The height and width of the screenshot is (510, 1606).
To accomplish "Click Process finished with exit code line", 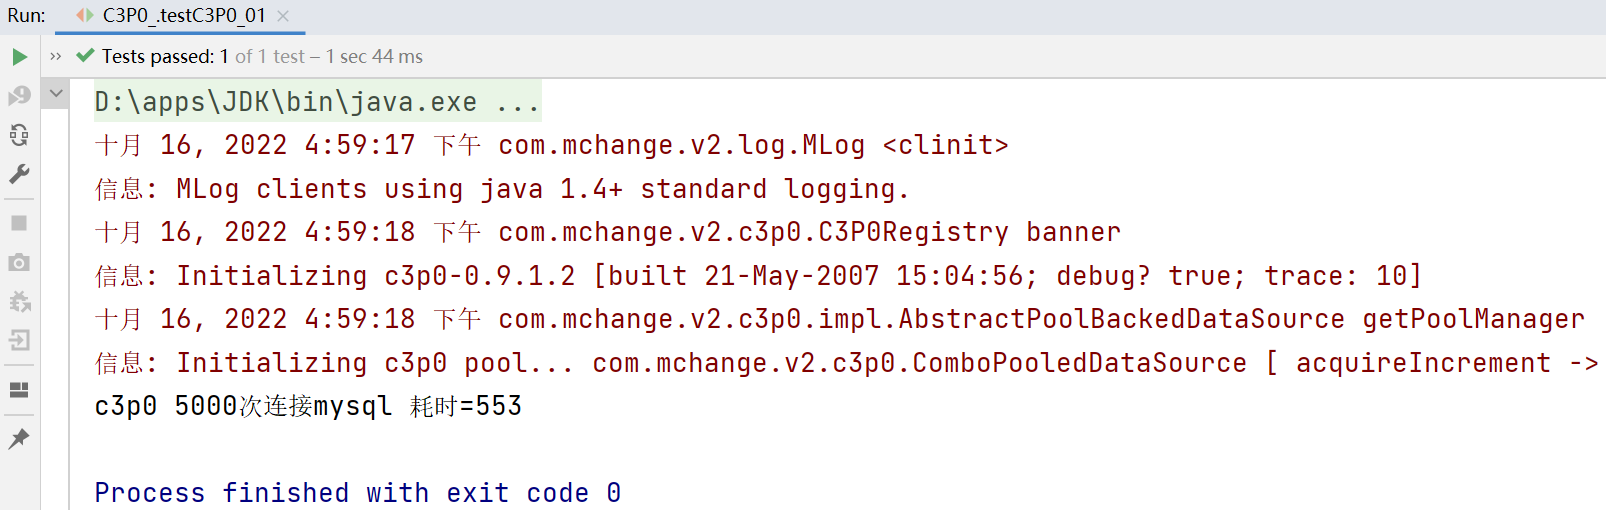I will [x=358, y=493].
